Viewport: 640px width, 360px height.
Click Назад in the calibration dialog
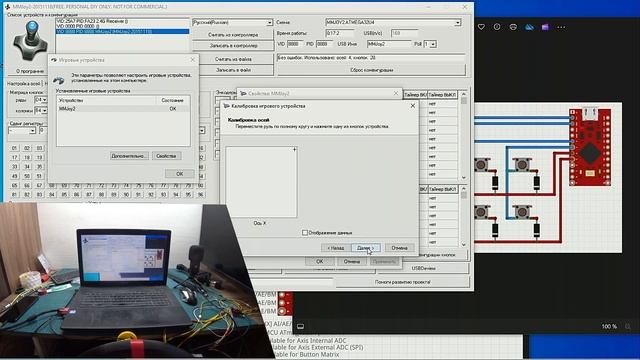[336, 248]
